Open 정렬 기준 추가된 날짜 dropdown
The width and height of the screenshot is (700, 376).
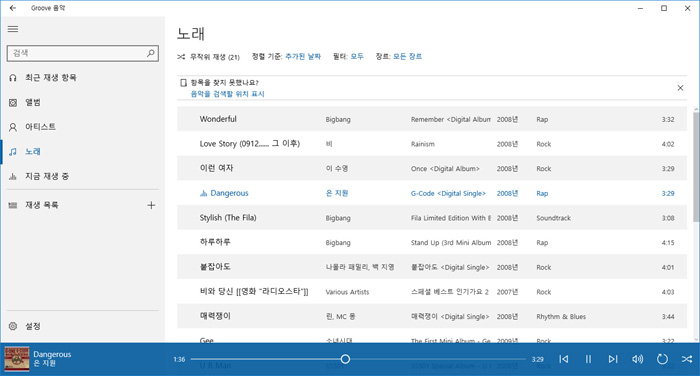303,56
